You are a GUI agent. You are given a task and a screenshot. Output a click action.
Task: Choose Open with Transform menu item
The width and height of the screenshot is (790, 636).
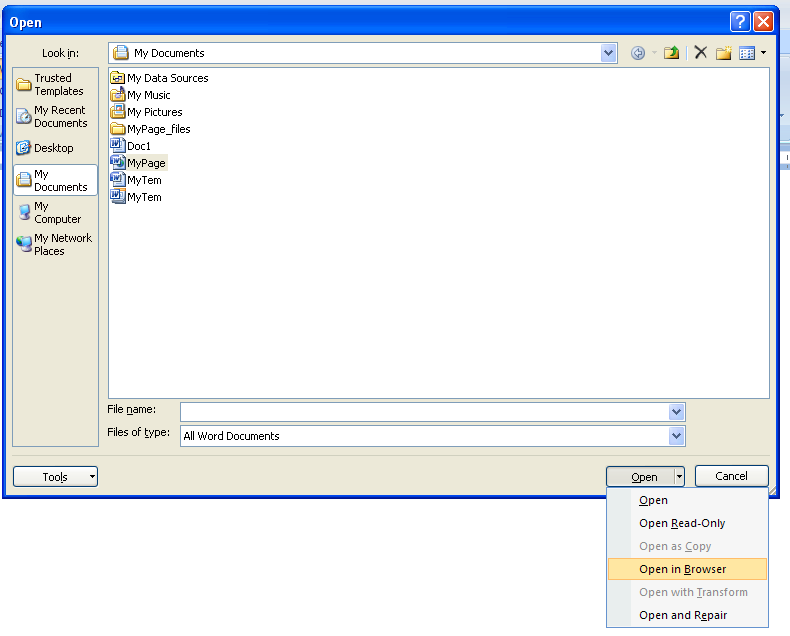click(687, 592)
